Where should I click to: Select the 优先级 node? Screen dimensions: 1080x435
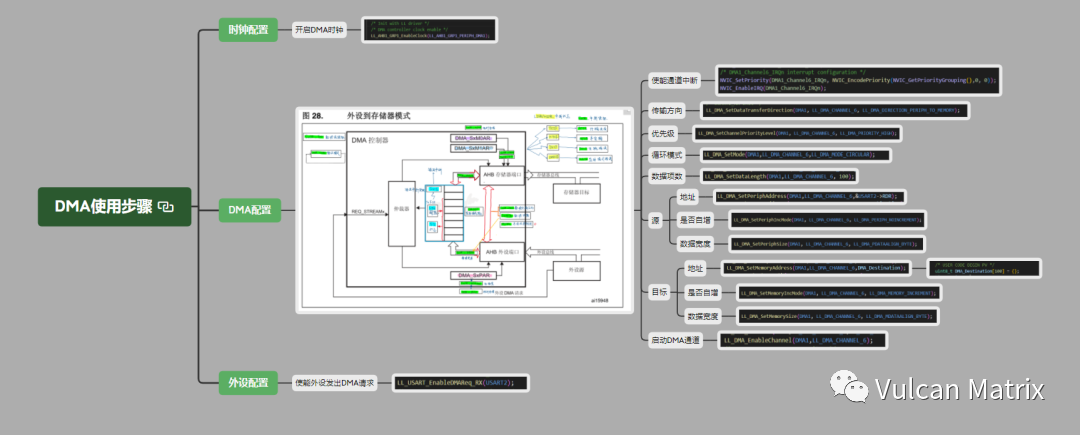click(662, 133)
